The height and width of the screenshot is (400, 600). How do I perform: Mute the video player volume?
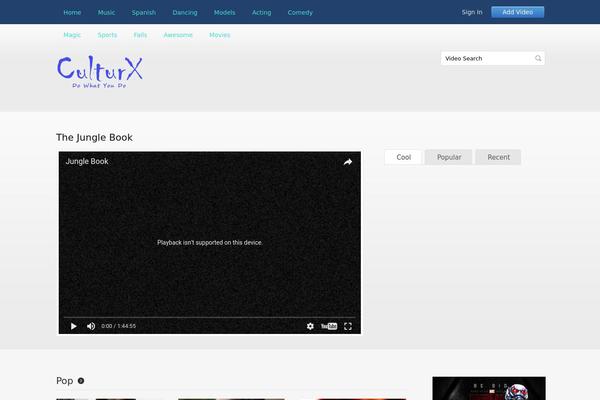[x=91, y=326]
